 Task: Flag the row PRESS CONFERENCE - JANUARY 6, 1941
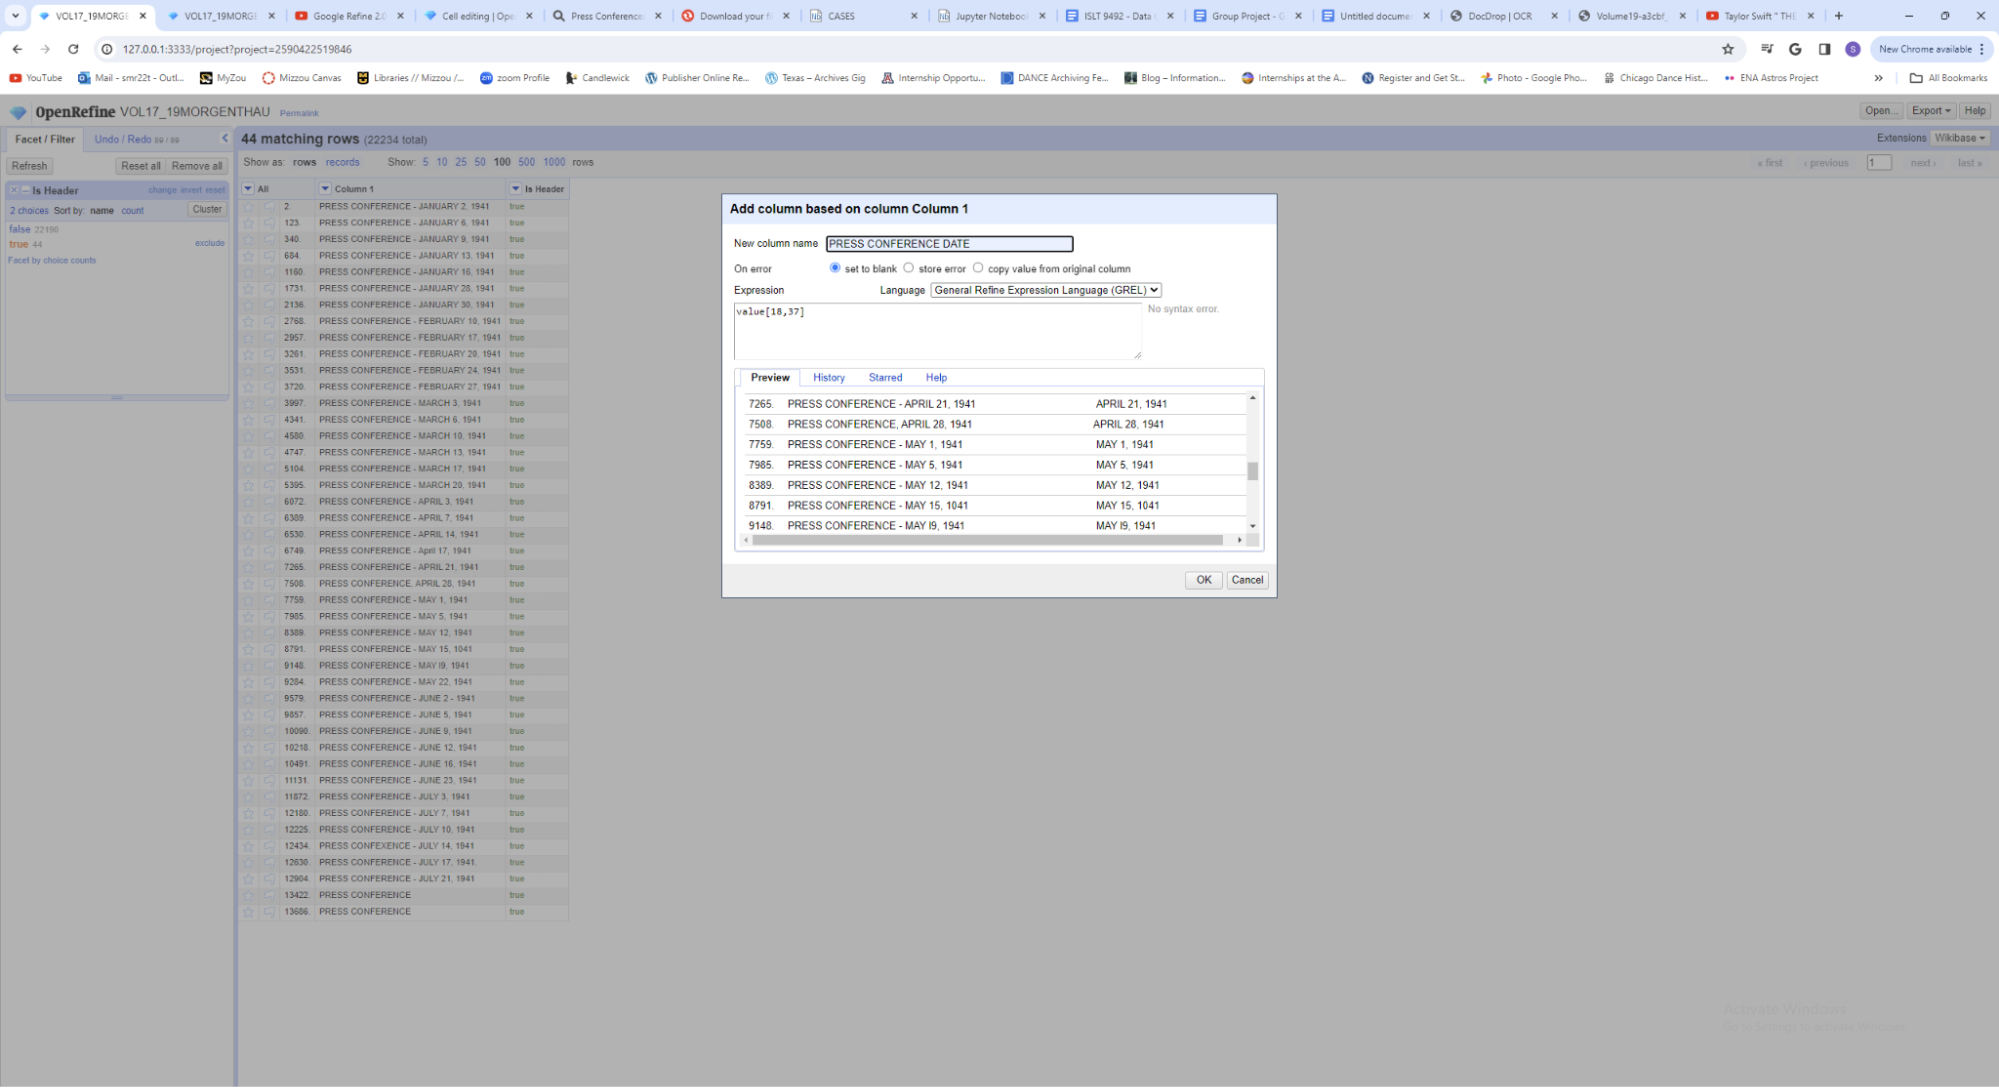click(269, 223)
